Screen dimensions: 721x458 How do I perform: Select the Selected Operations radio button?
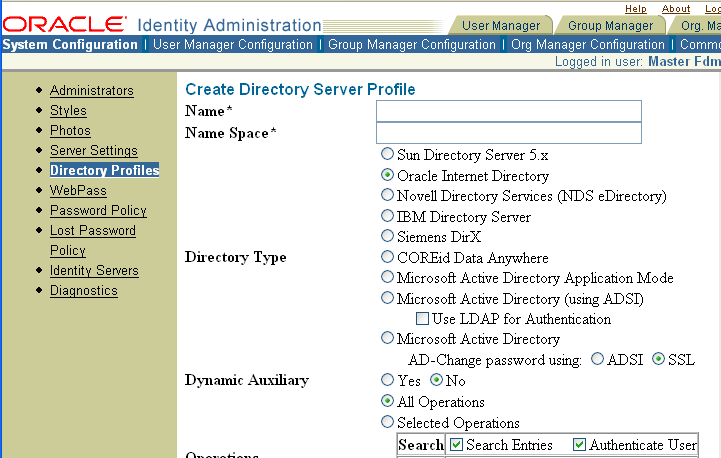[x=387, y=422]
